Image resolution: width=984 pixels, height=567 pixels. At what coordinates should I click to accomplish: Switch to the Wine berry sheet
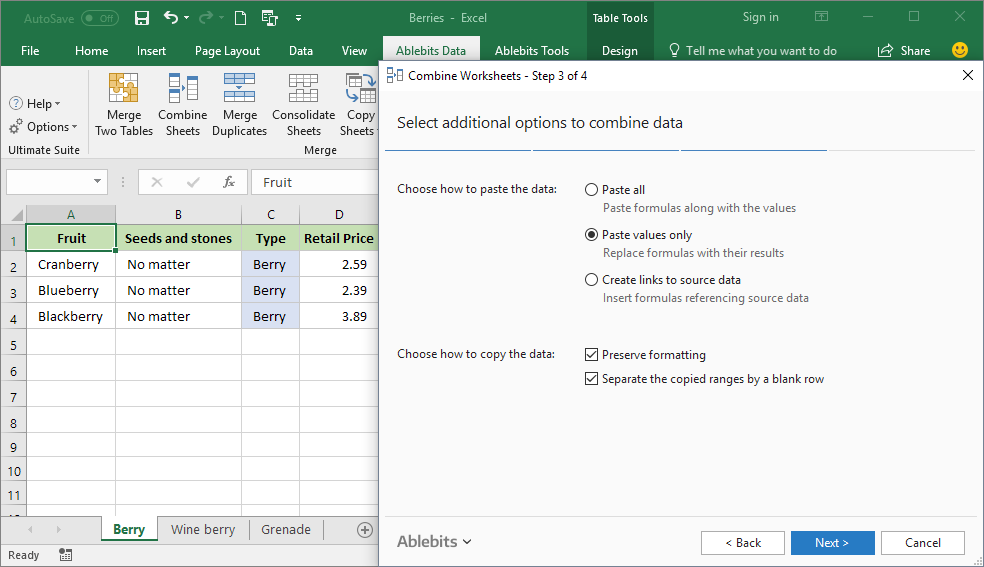point(203,529)
